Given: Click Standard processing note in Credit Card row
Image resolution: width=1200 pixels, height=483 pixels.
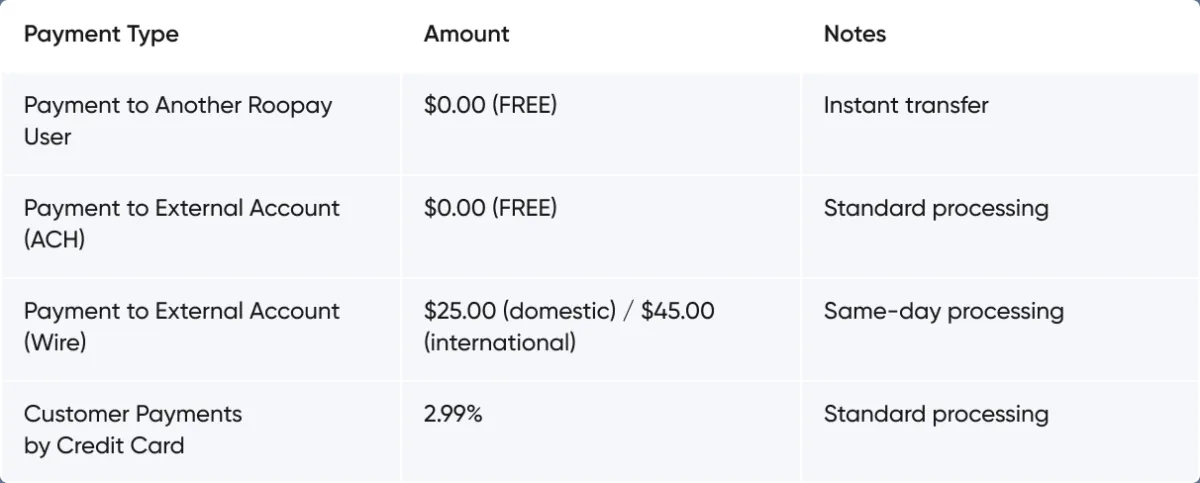Looking at the screenshot, I should 935,414.
